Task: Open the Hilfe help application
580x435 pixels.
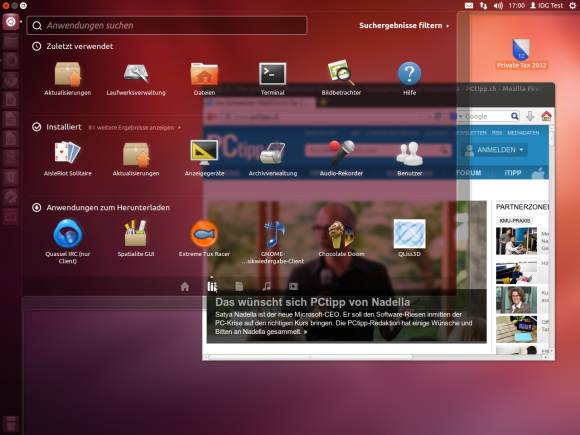Action: coord(409,79)
